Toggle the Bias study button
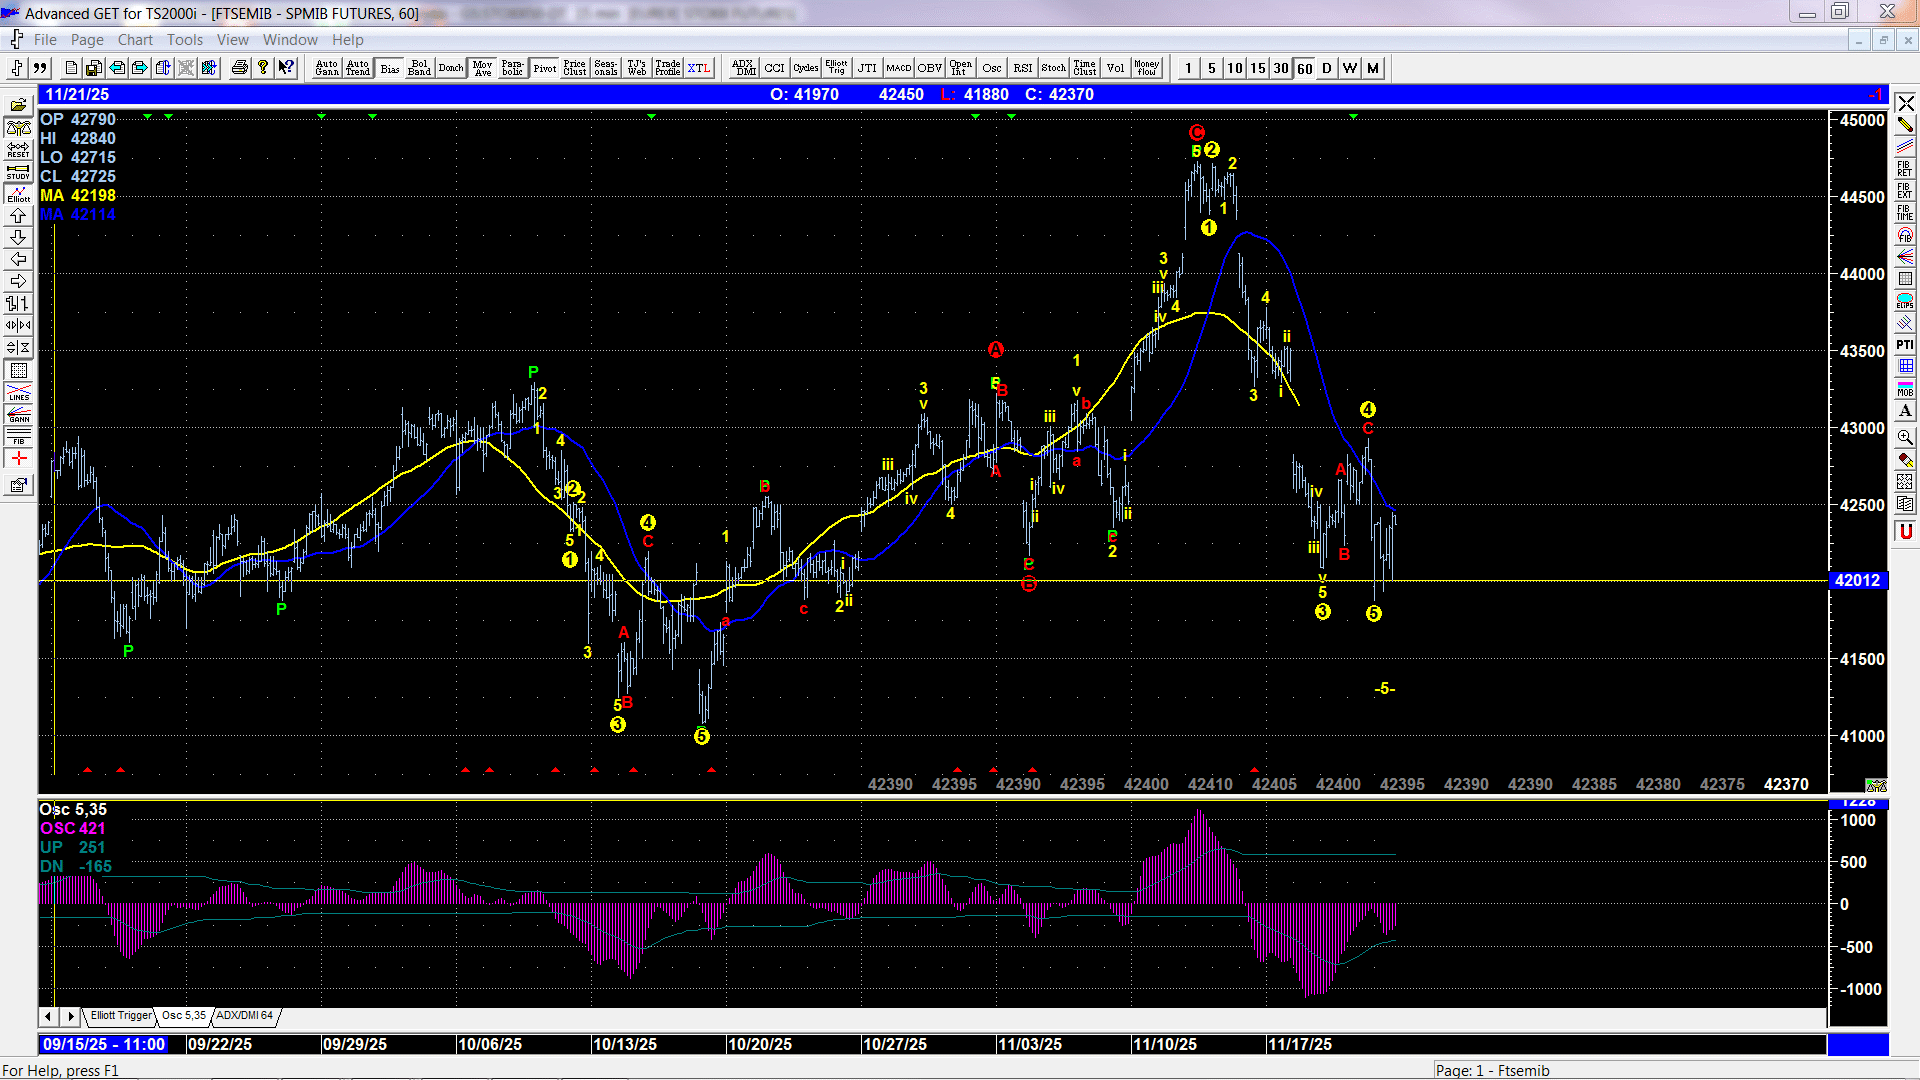 click(x=390, y=68)
